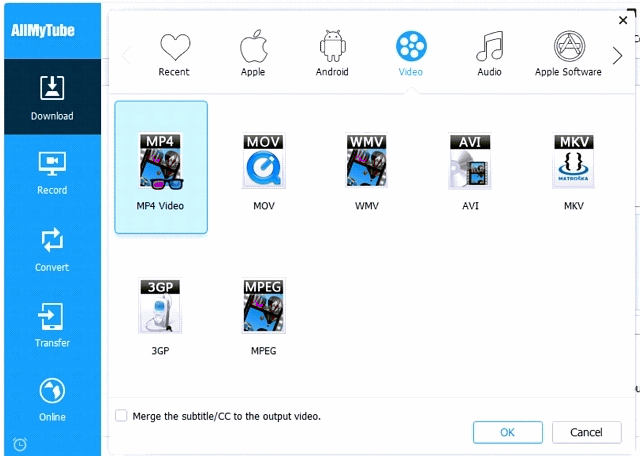Choose the 3GP format
This screenshot has height=456, width=640.
[x=160, y=317]
